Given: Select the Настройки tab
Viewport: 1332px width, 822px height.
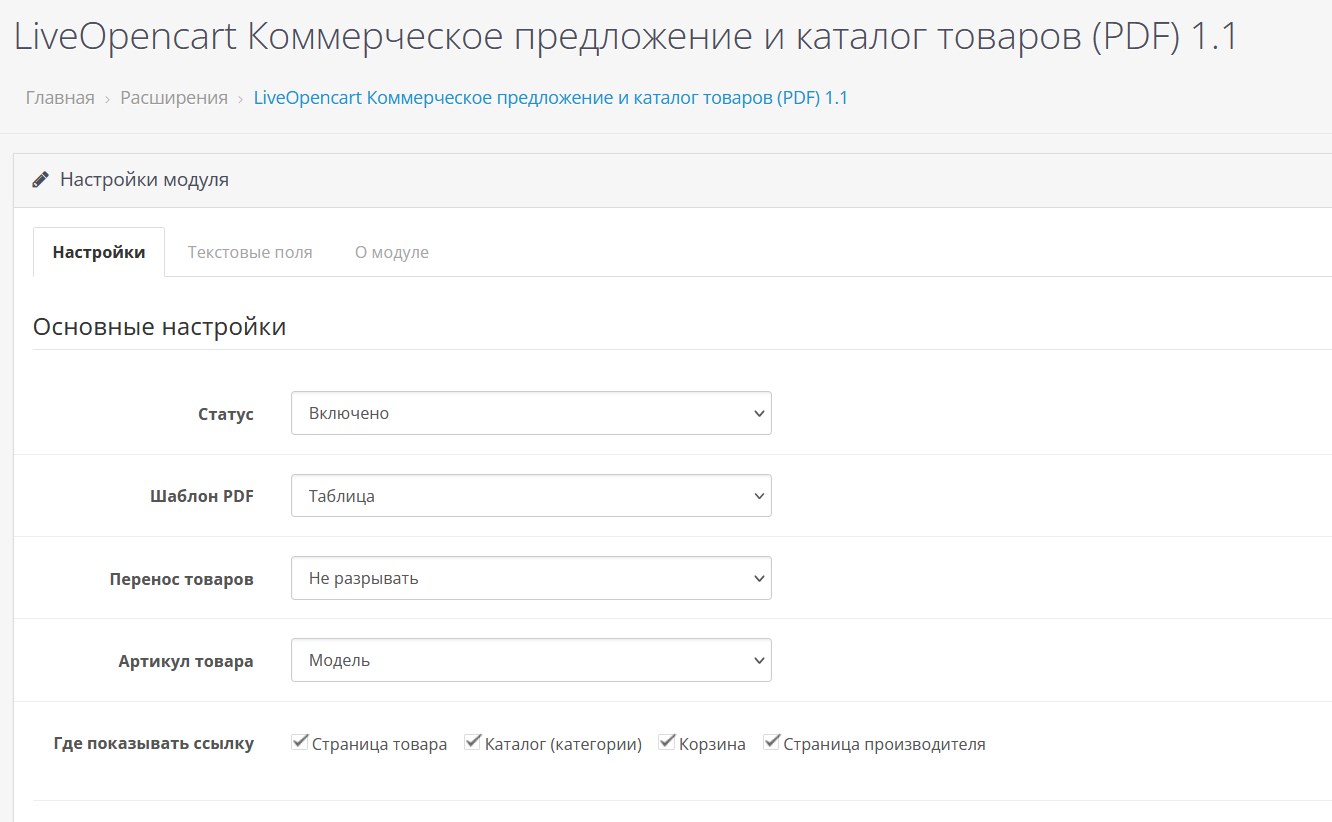Looking at the screenshot, I should 99,252.
